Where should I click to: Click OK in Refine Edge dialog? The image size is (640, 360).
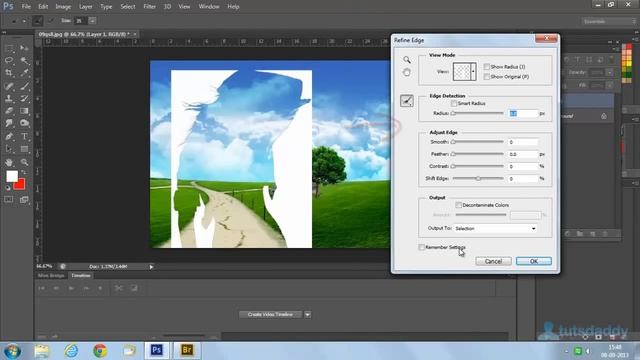point(533,261)
